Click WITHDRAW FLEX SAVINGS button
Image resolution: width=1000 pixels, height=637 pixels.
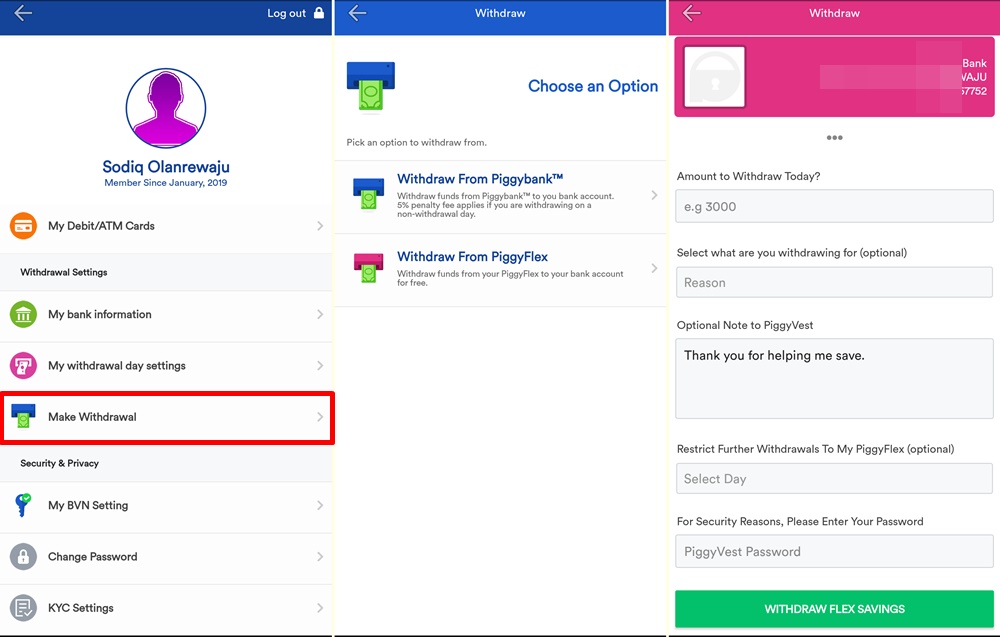[x=834, y=609]
